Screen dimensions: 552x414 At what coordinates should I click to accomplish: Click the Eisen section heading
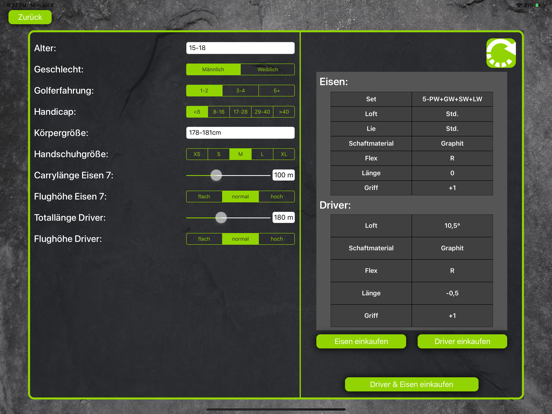[x=333, y=82]
